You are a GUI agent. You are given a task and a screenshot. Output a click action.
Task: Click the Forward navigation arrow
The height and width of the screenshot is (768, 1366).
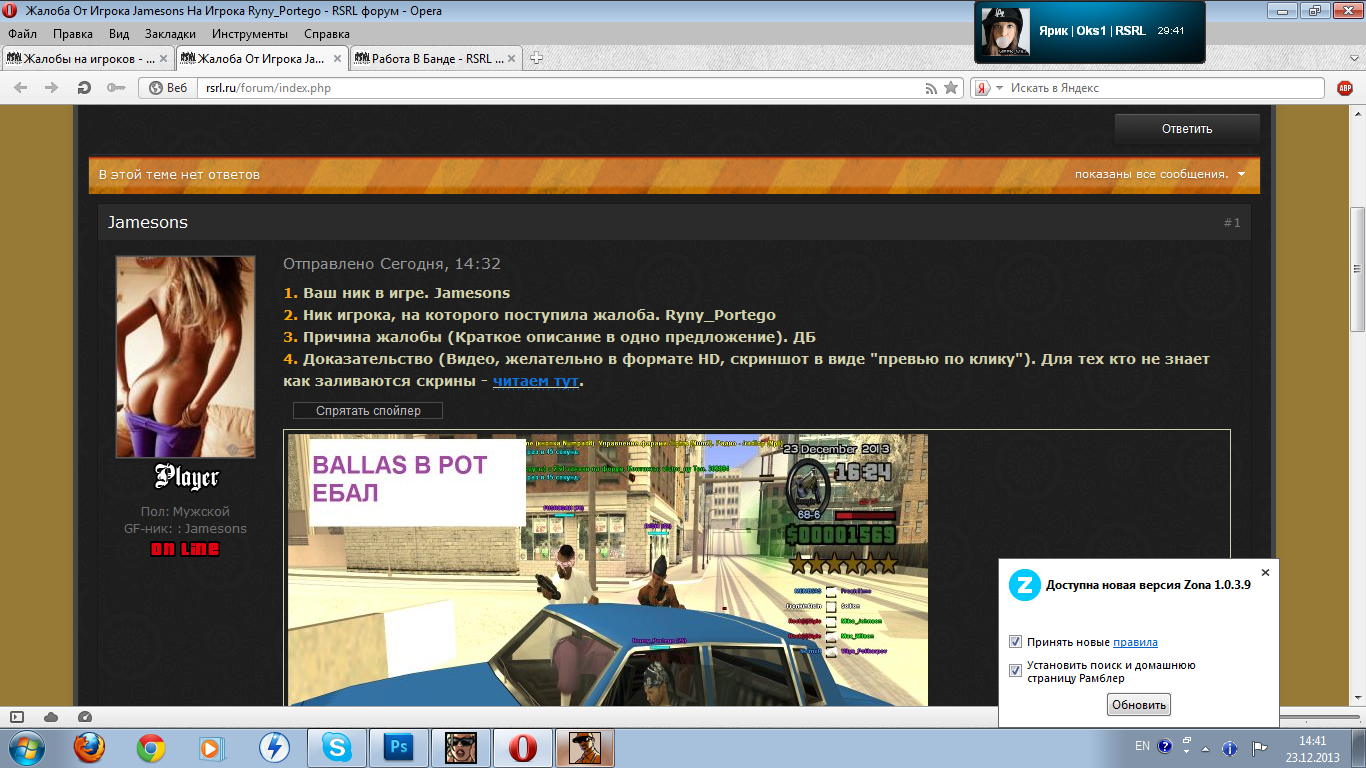click(x=52, y=88)
